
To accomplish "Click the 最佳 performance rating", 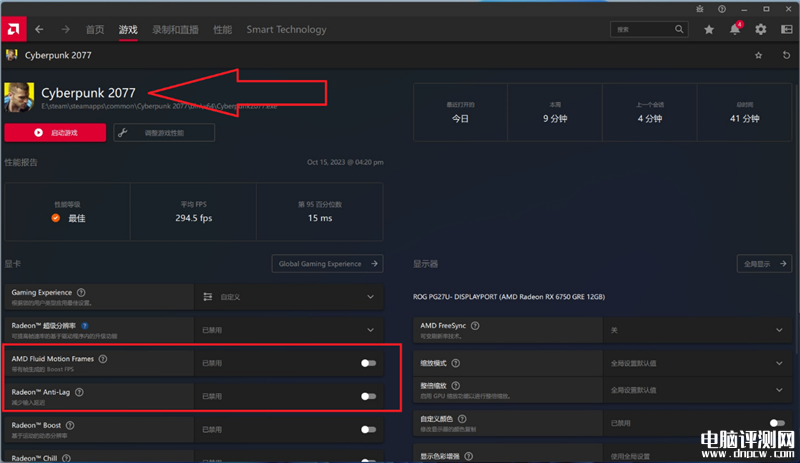I will tap(77, 218).
